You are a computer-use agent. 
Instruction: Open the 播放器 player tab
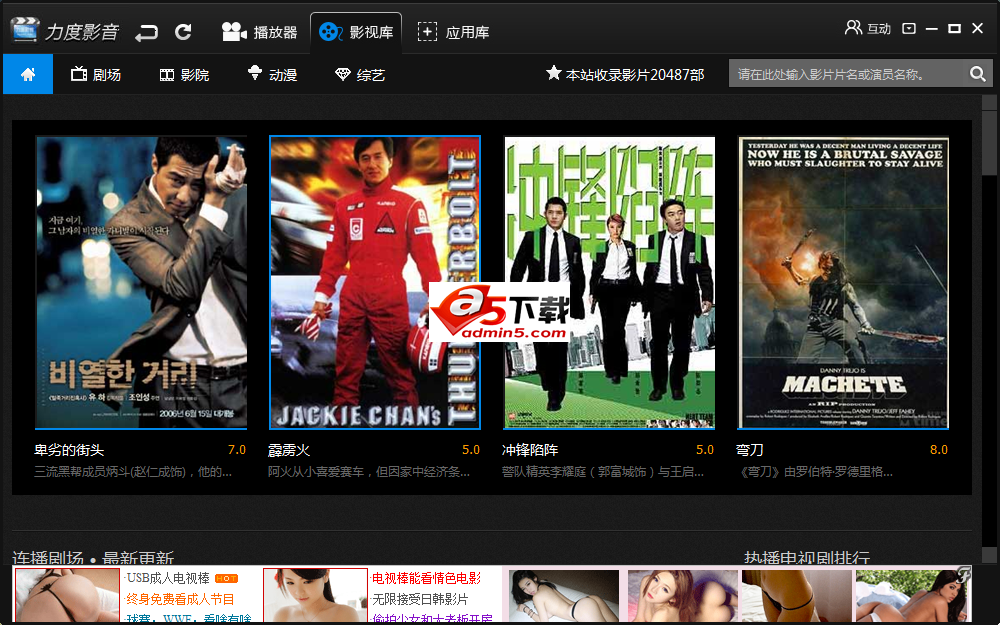point(260,32)
